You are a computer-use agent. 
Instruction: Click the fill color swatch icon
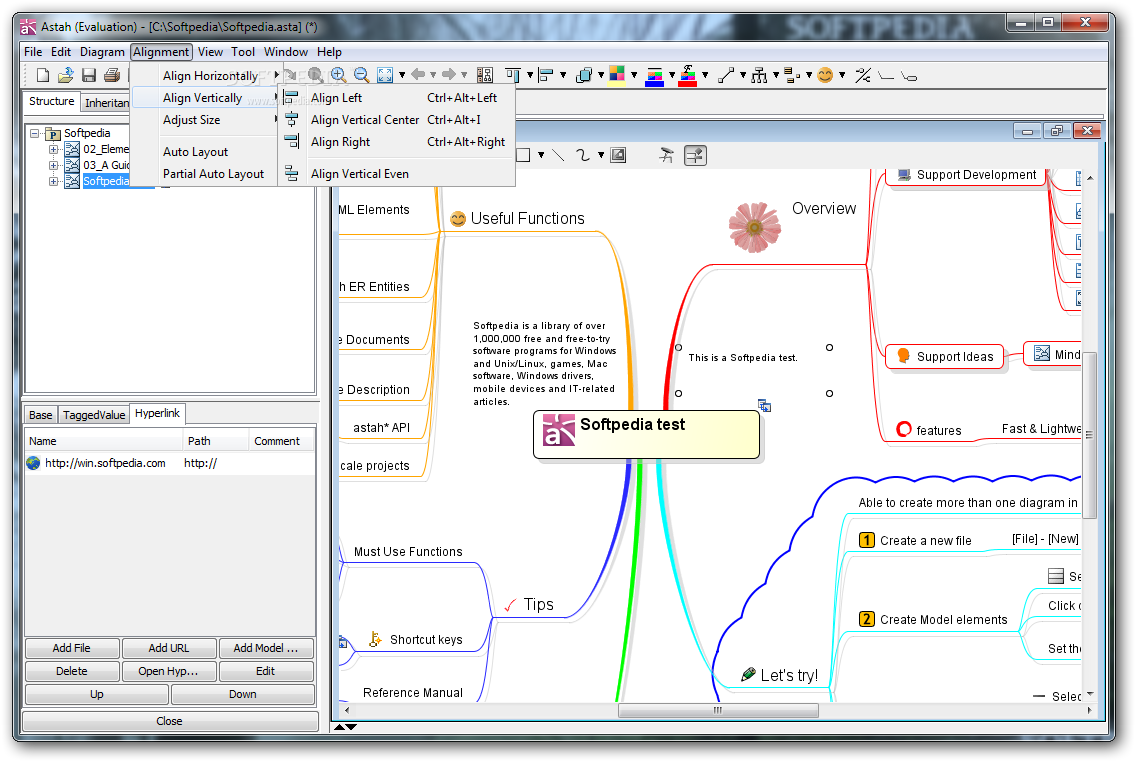click(617, 75)
